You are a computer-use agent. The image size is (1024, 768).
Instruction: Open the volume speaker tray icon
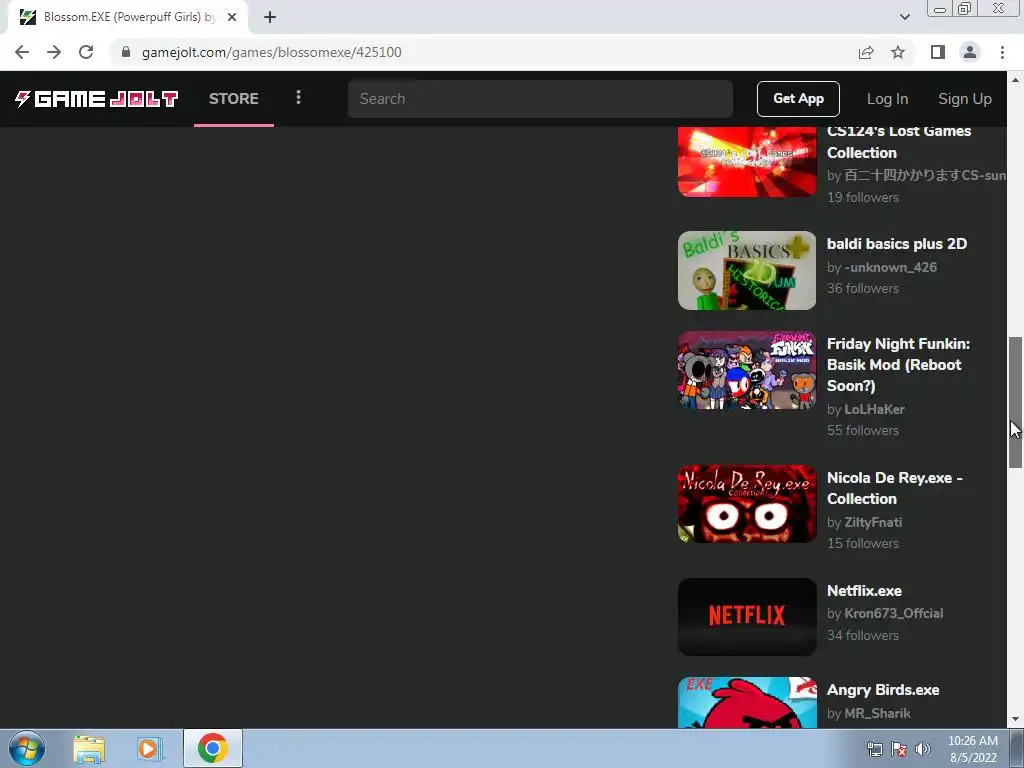923,749
